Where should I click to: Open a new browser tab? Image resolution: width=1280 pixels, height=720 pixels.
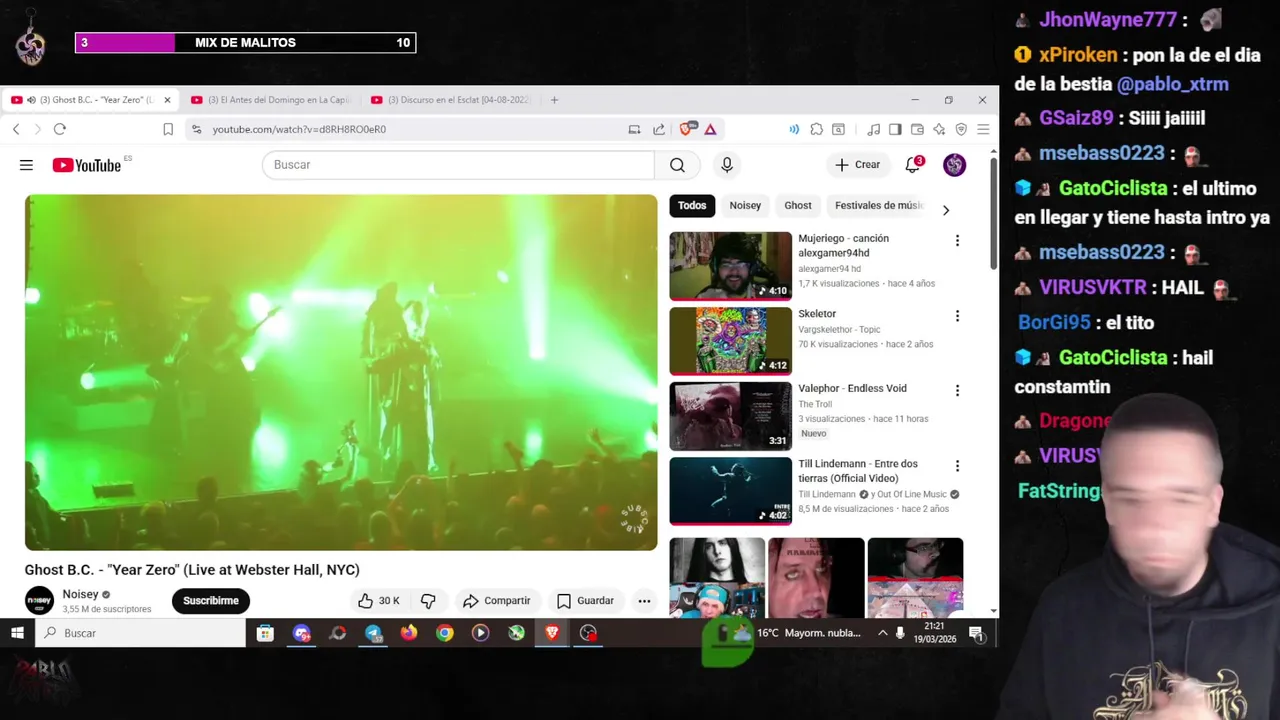click(554, 100)
